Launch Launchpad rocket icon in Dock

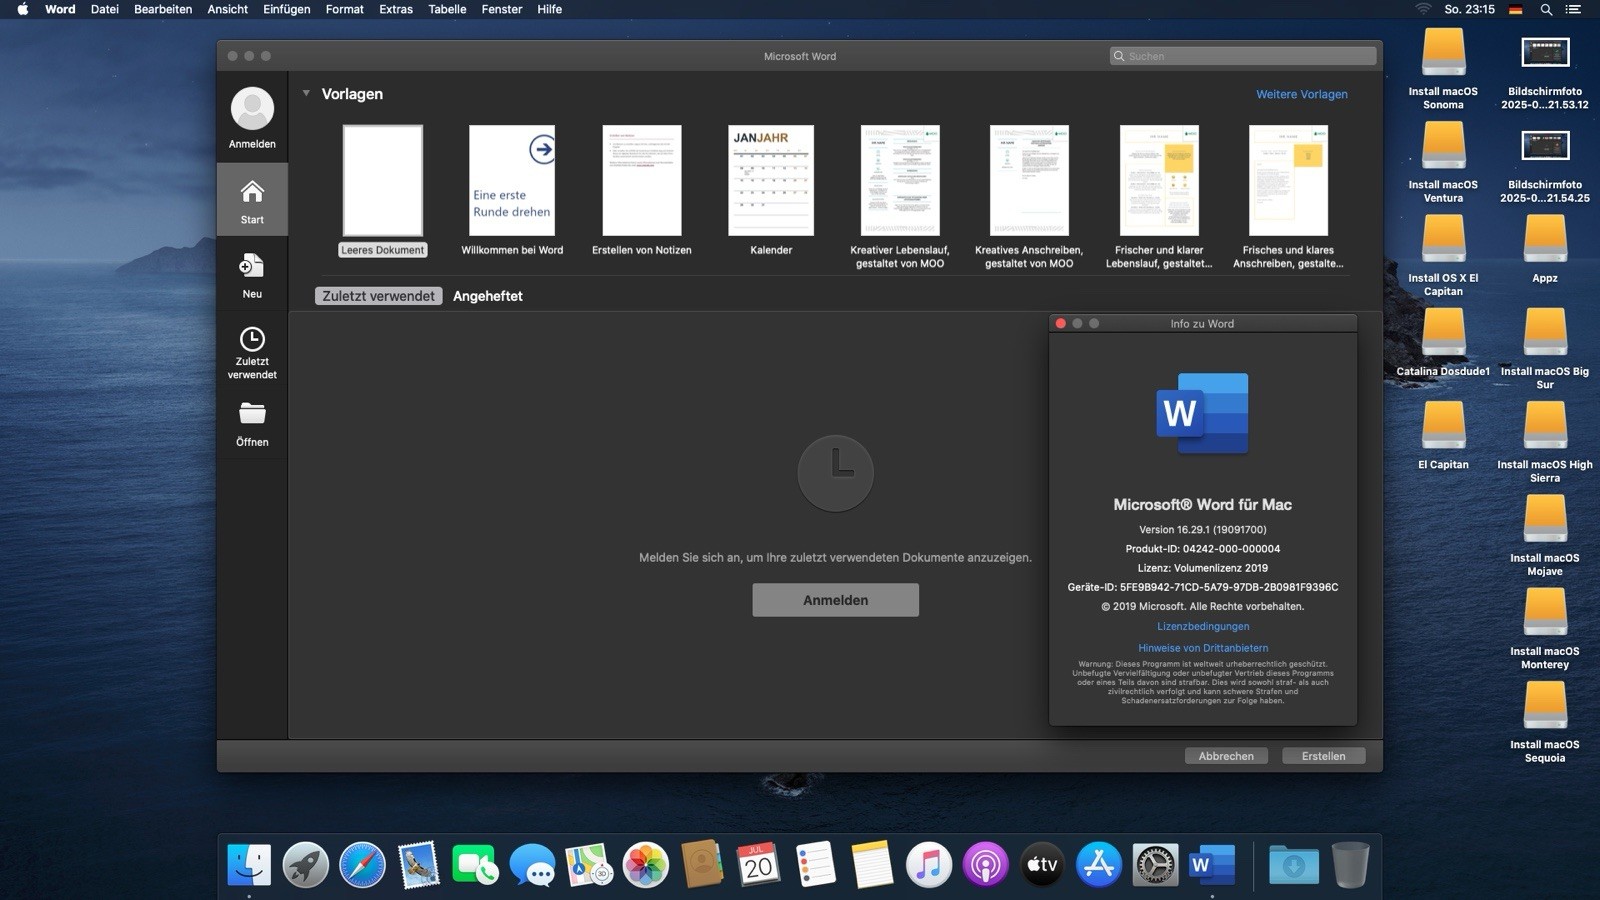point(305,865)
